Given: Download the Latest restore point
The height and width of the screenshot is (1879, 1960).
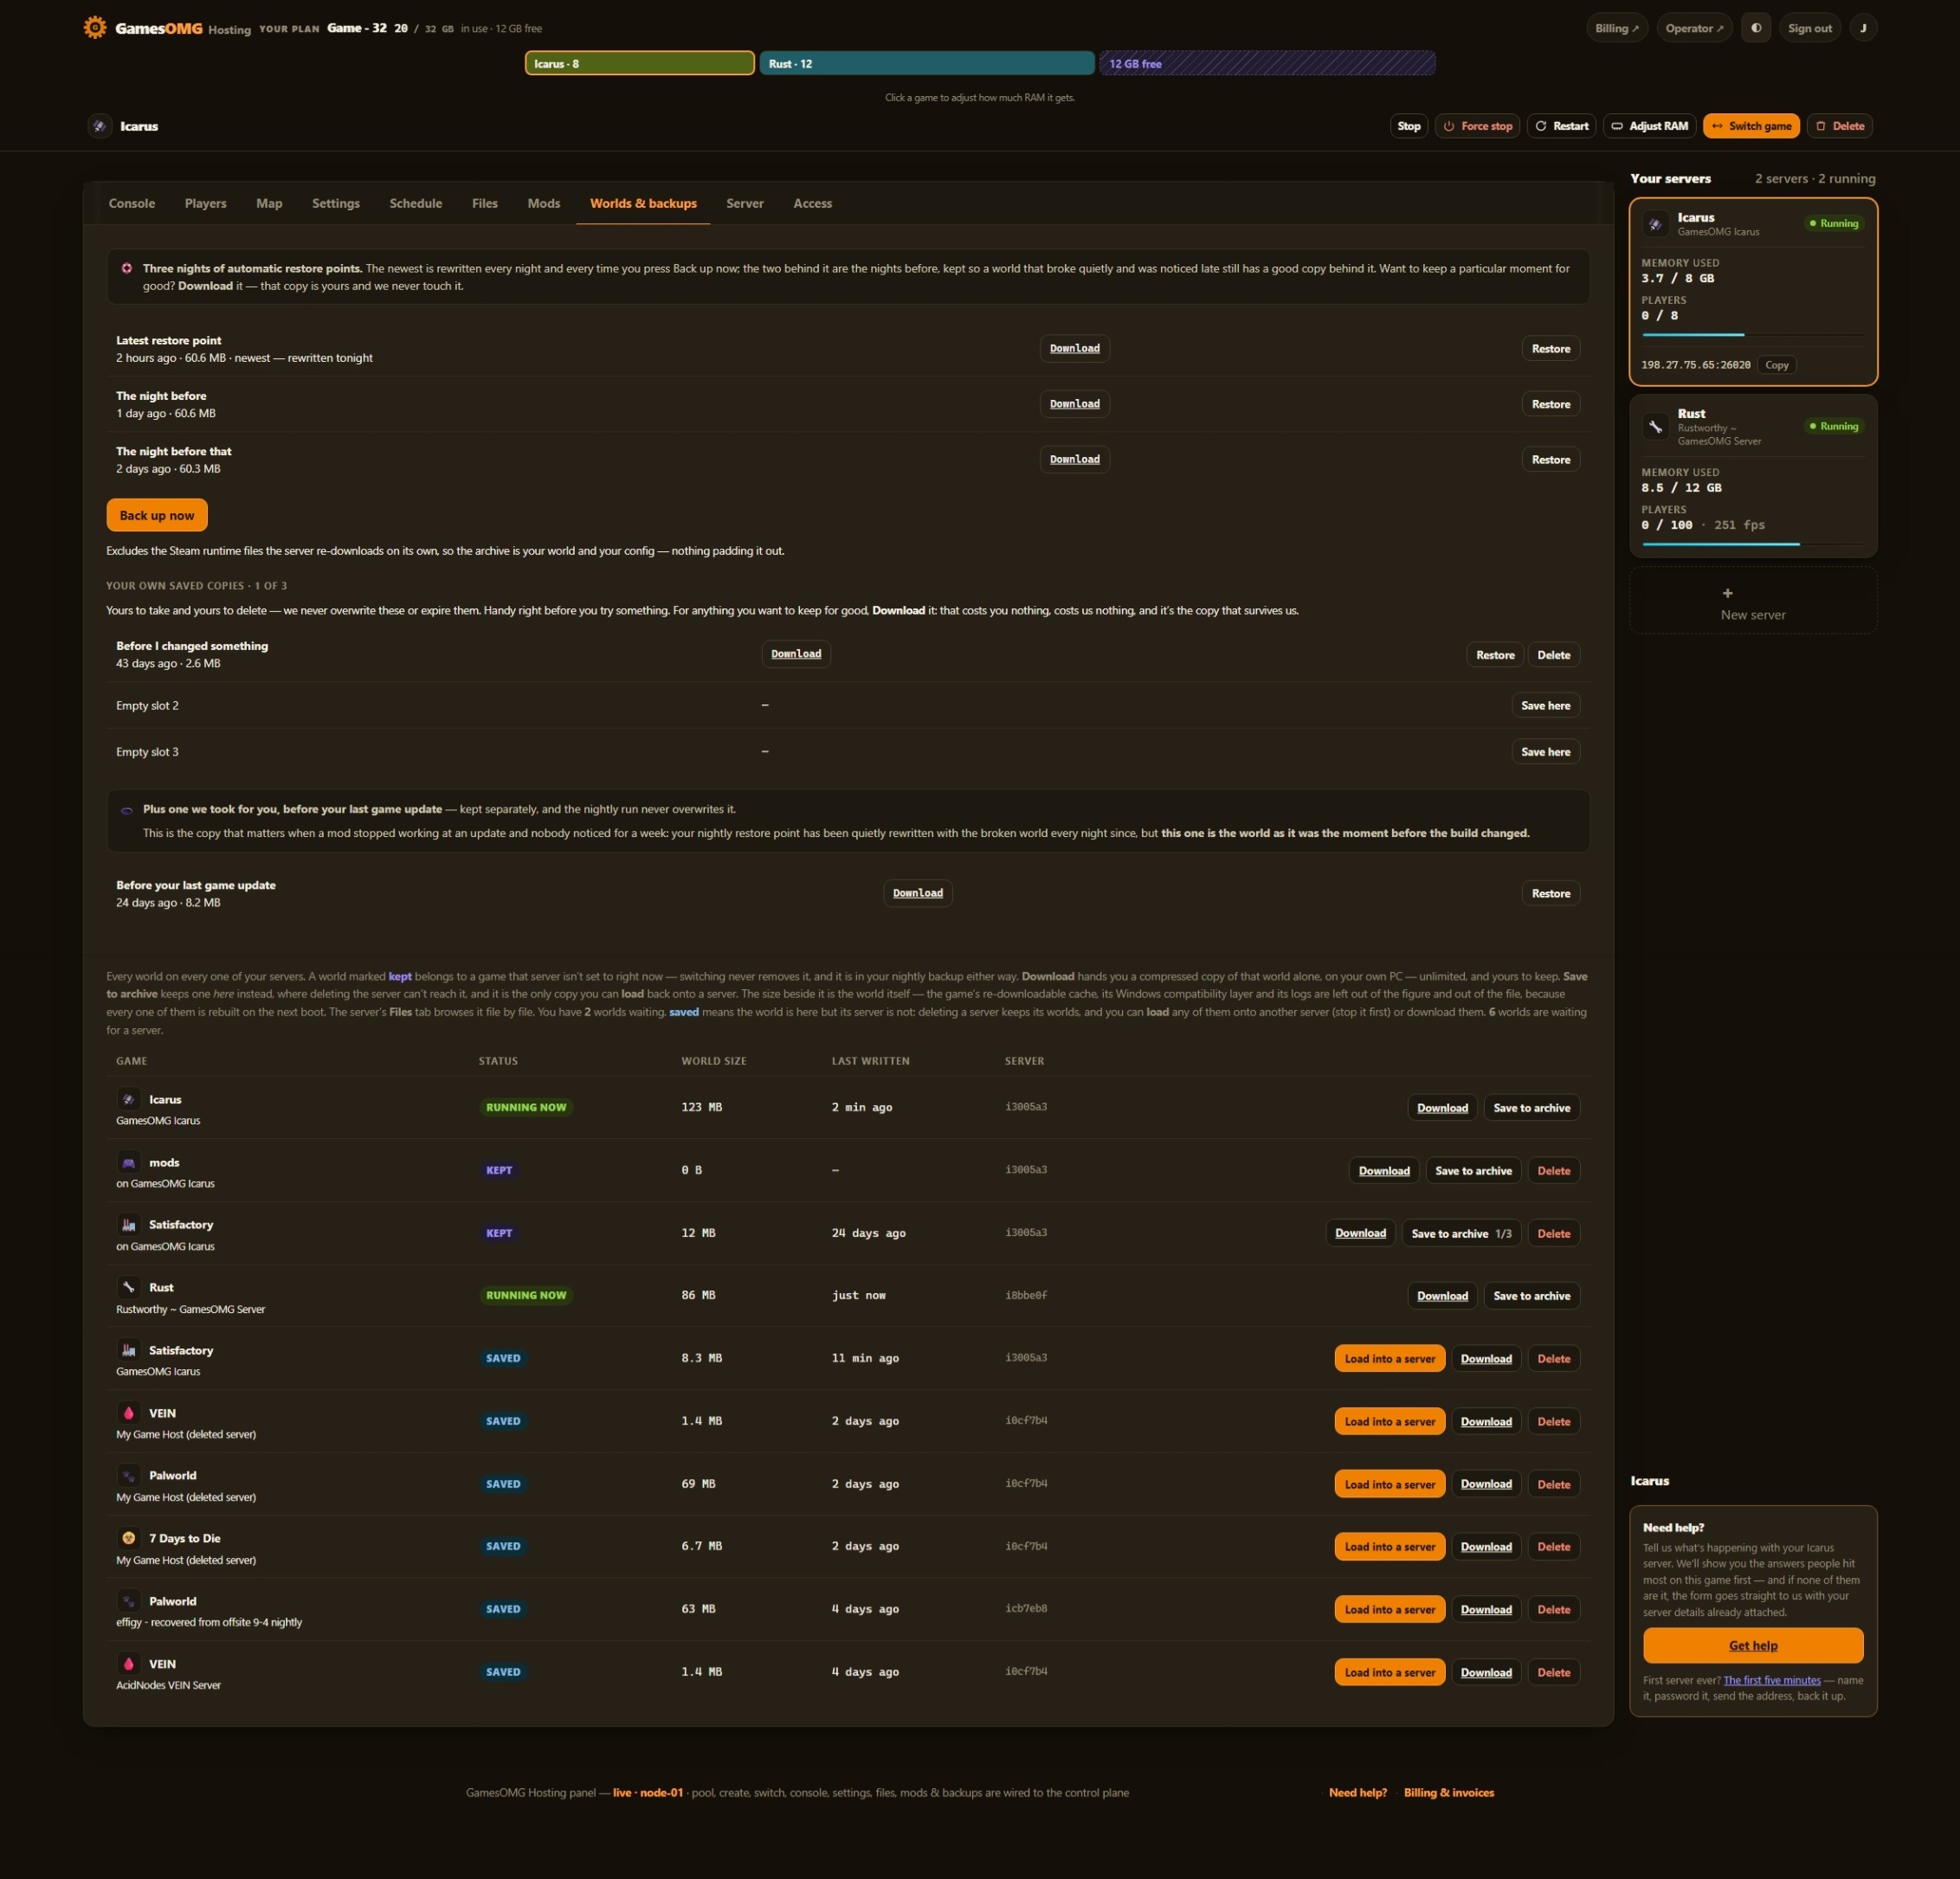Looking at the screenshot, I should click(1074, 348).
